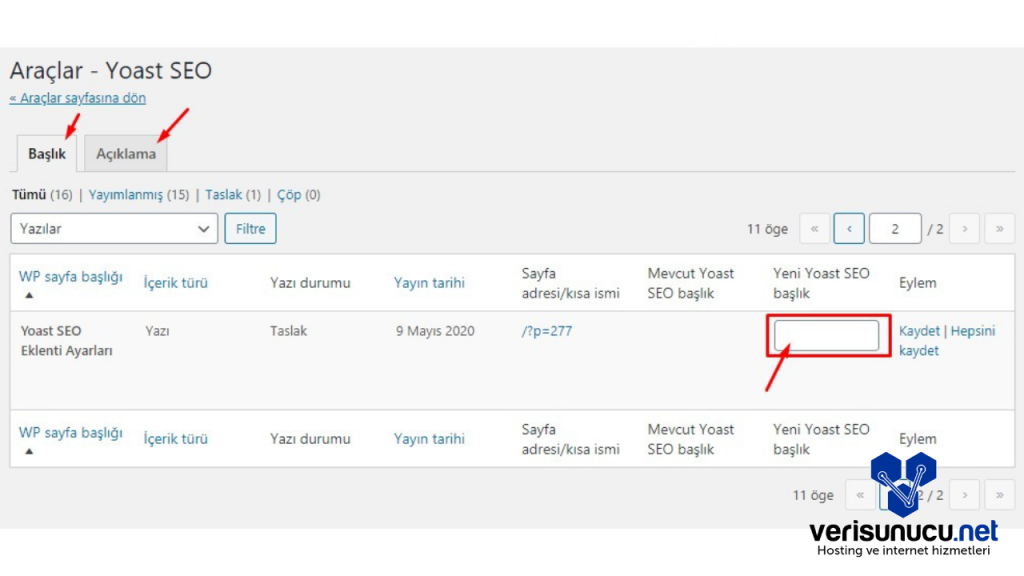The image size is (1024, 576).
Task: Click the top page number input box
Action: [x=895, y=229]
